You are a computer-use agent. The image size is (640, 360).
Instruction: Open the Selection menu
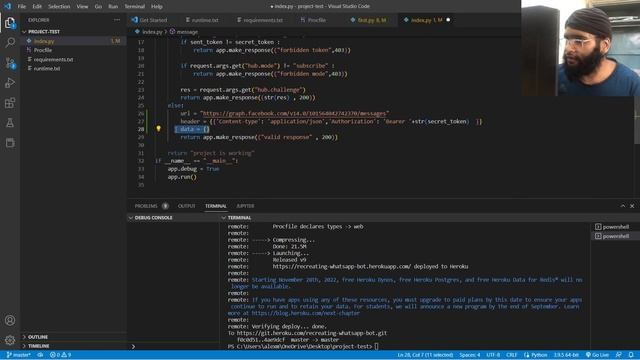(59, 6)
